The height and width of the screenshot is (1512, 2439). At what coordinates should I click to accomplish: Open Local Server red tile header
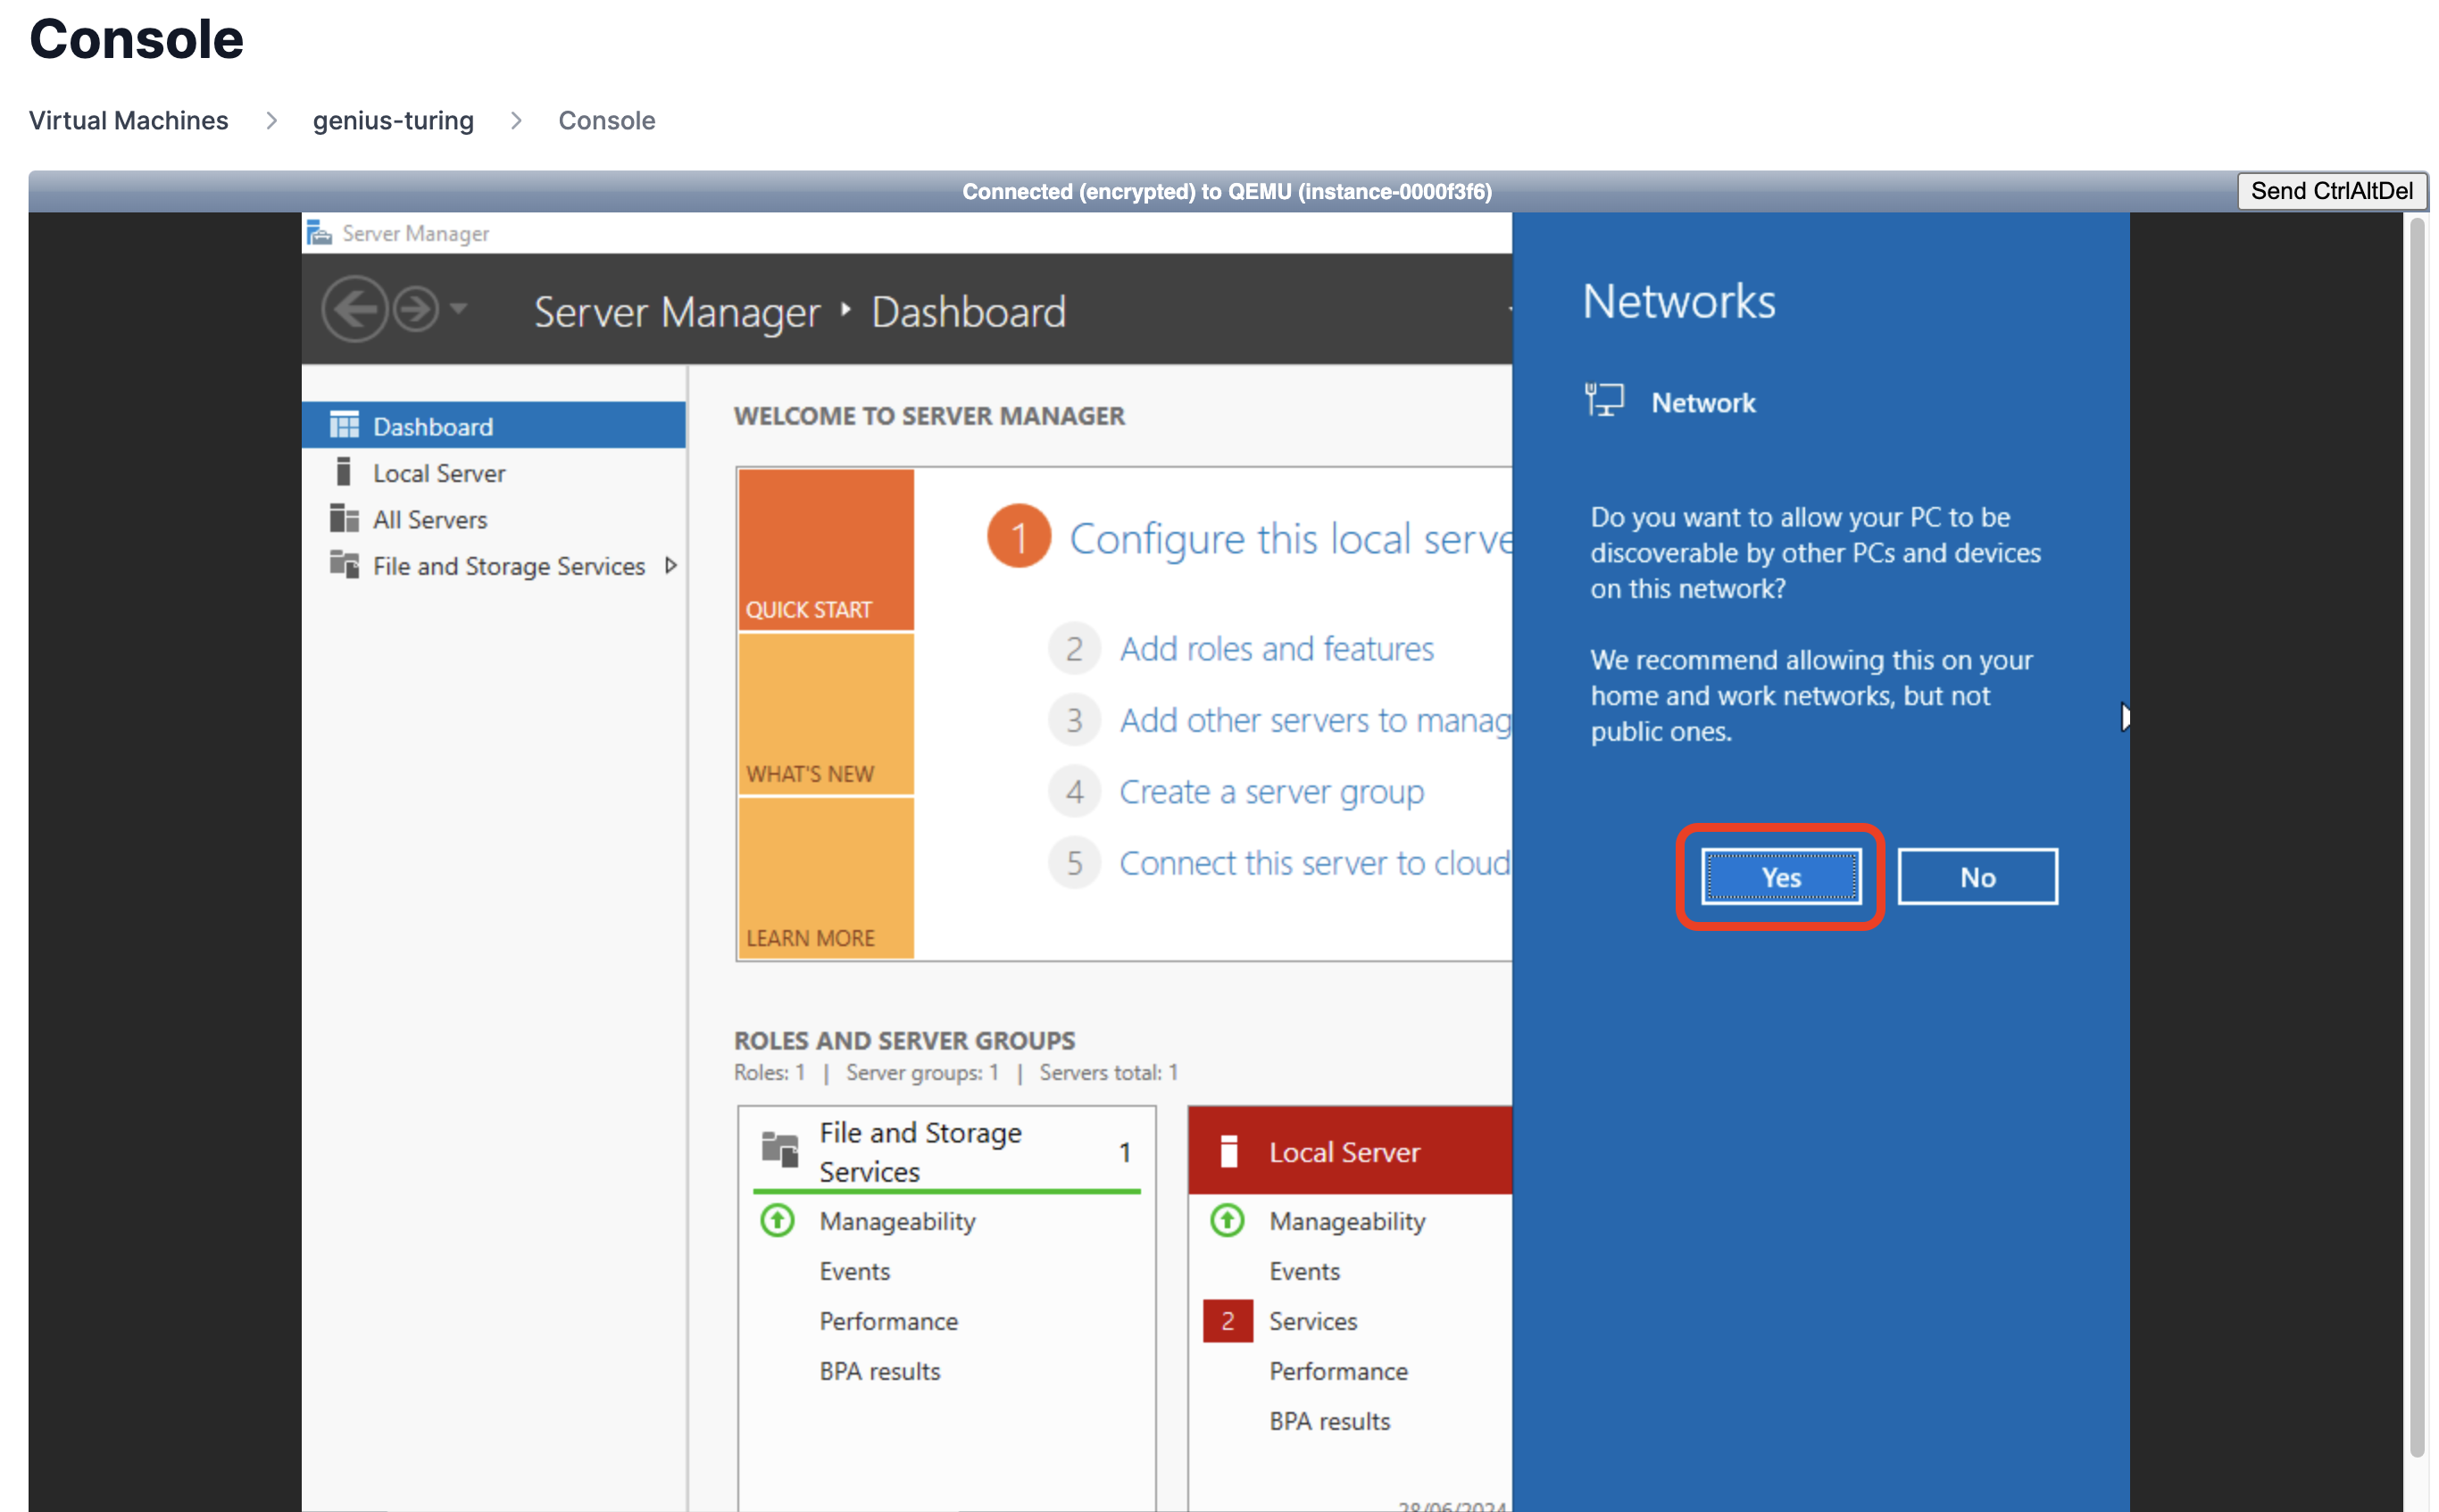(x=1350, y=1151)
